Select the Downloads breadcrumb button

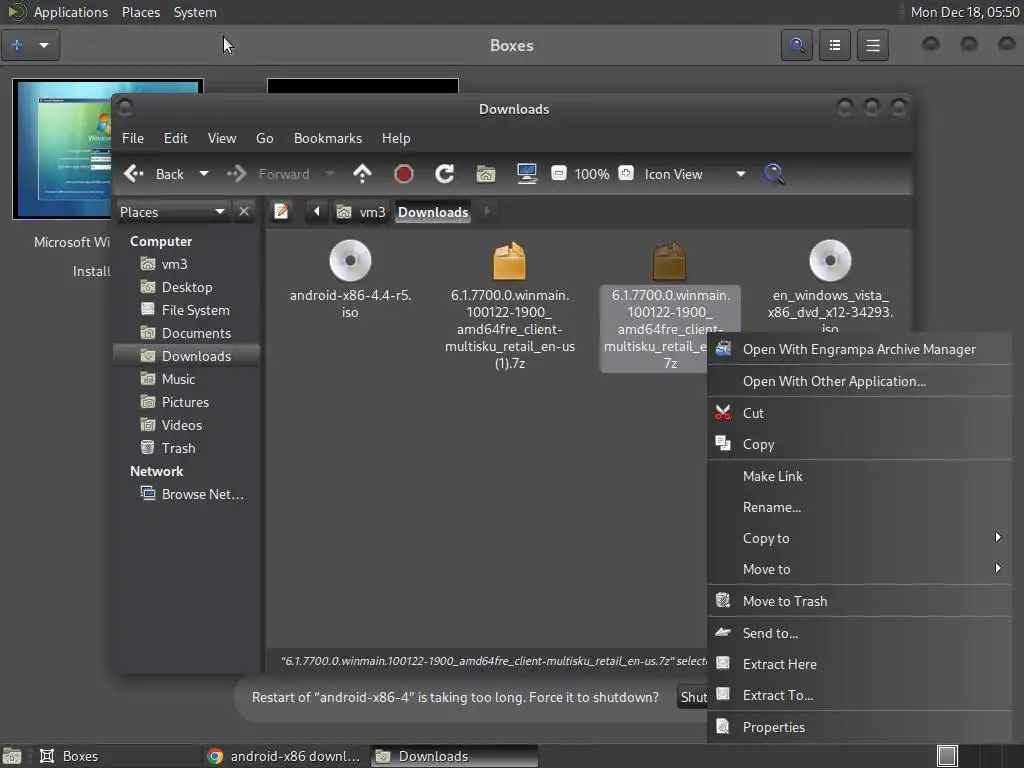tap(433, 212)
